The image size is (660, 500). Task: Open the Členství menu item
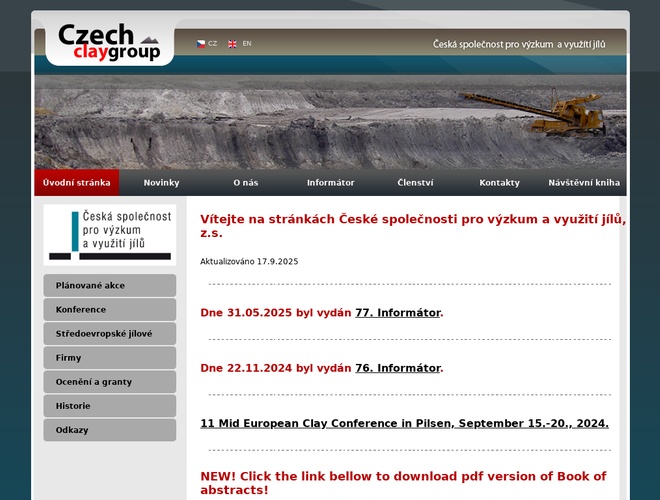(x=415, y=183)
